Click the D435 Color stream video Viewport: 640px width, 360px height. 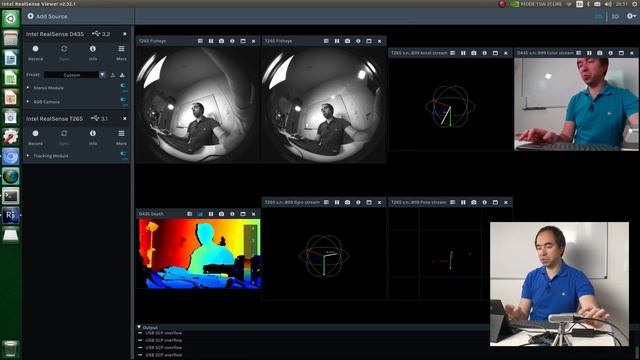click(576, 104)
